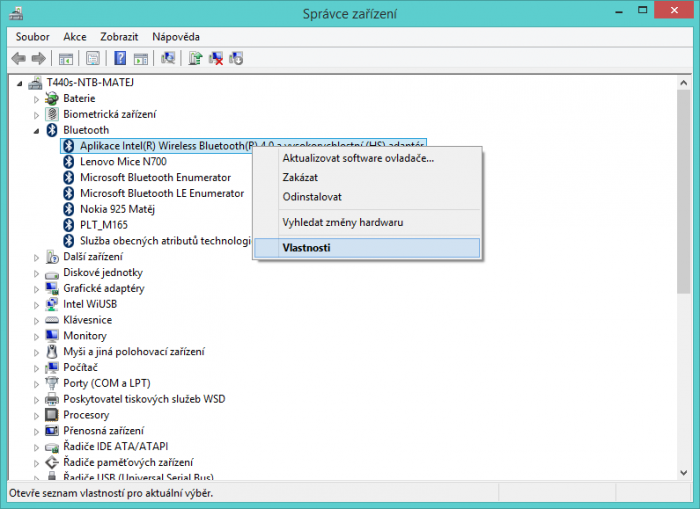Click the Monitory category icon
The height and width of the screenshot is (509, 700).
[x=52, y=336]
